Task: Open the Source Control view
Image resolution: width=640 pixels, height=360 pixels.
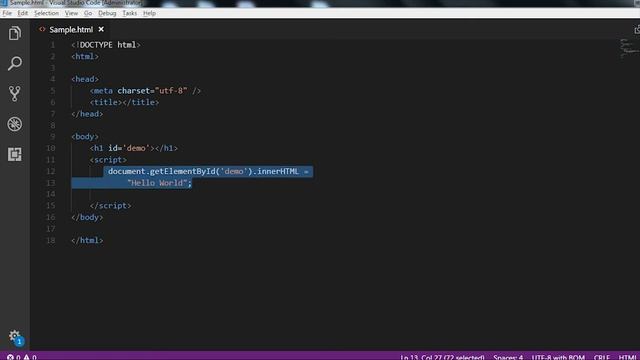Action: coord(15,93)
